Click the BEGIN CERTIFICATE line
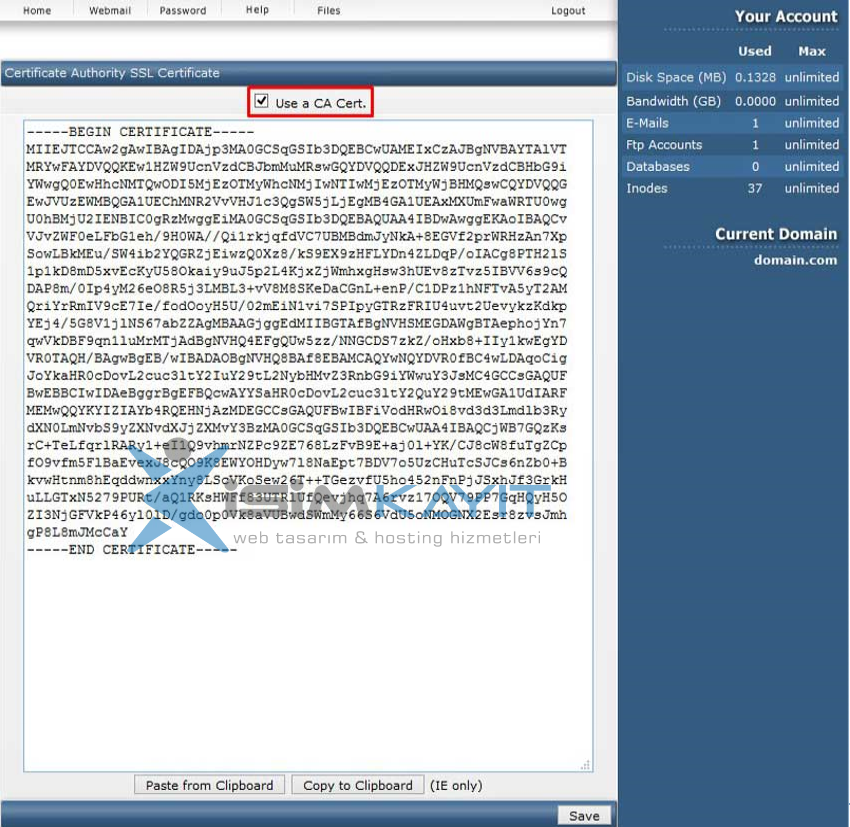The image size is (850, 827). coord(140,132)
